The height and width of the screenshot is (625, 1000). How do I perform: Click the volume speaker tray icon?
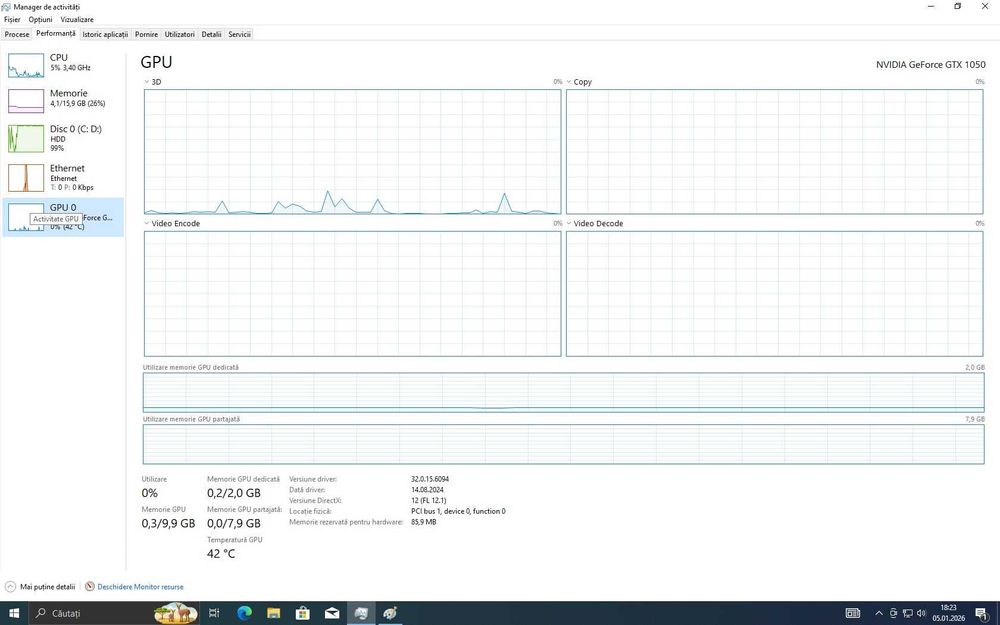click(921, 614)
